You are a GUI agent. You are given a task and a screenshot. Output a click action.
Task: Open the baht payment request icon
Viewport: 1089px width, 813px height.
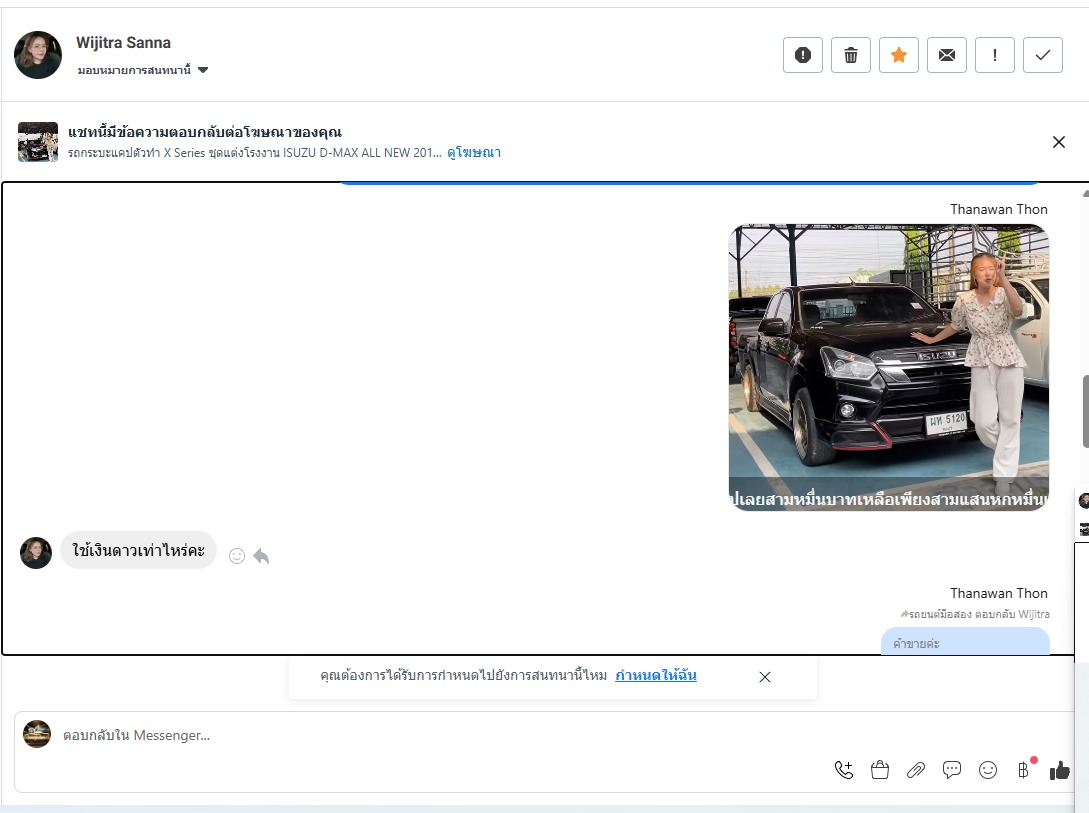(x=1024, y=769)
